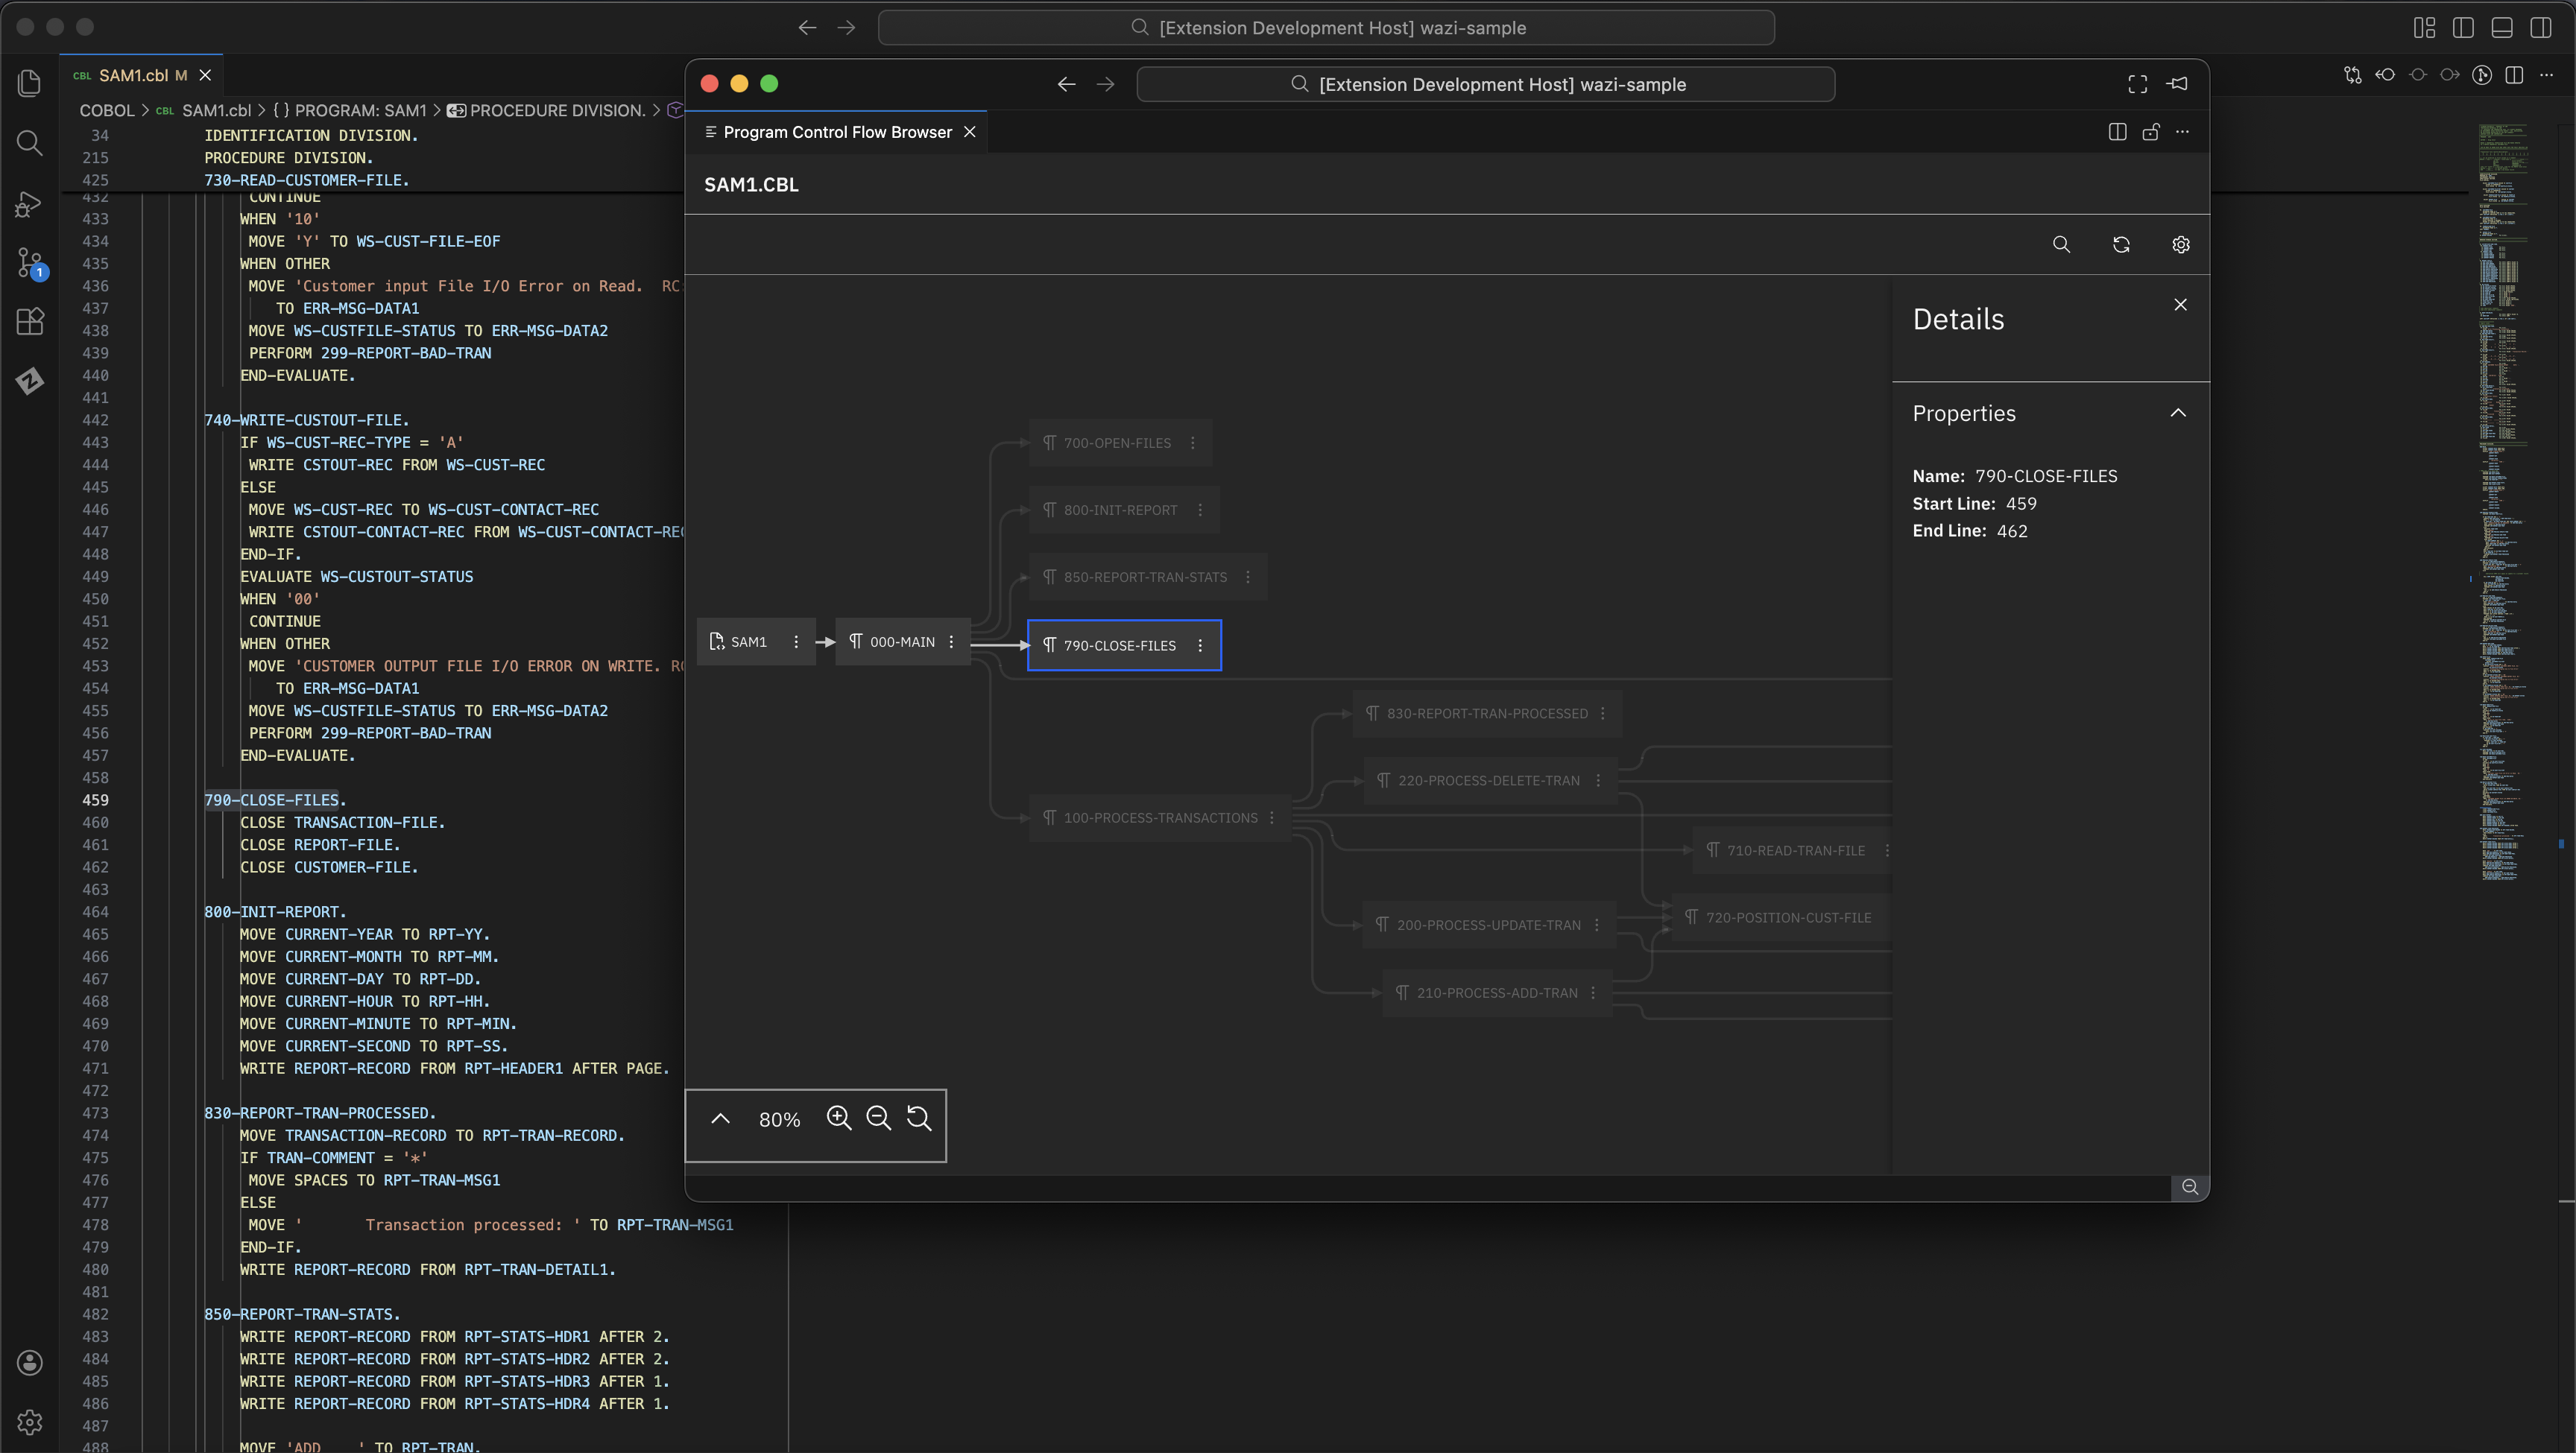Zoom in on the flow graph
The image size is (2576, 1453).
(839, 1119)
